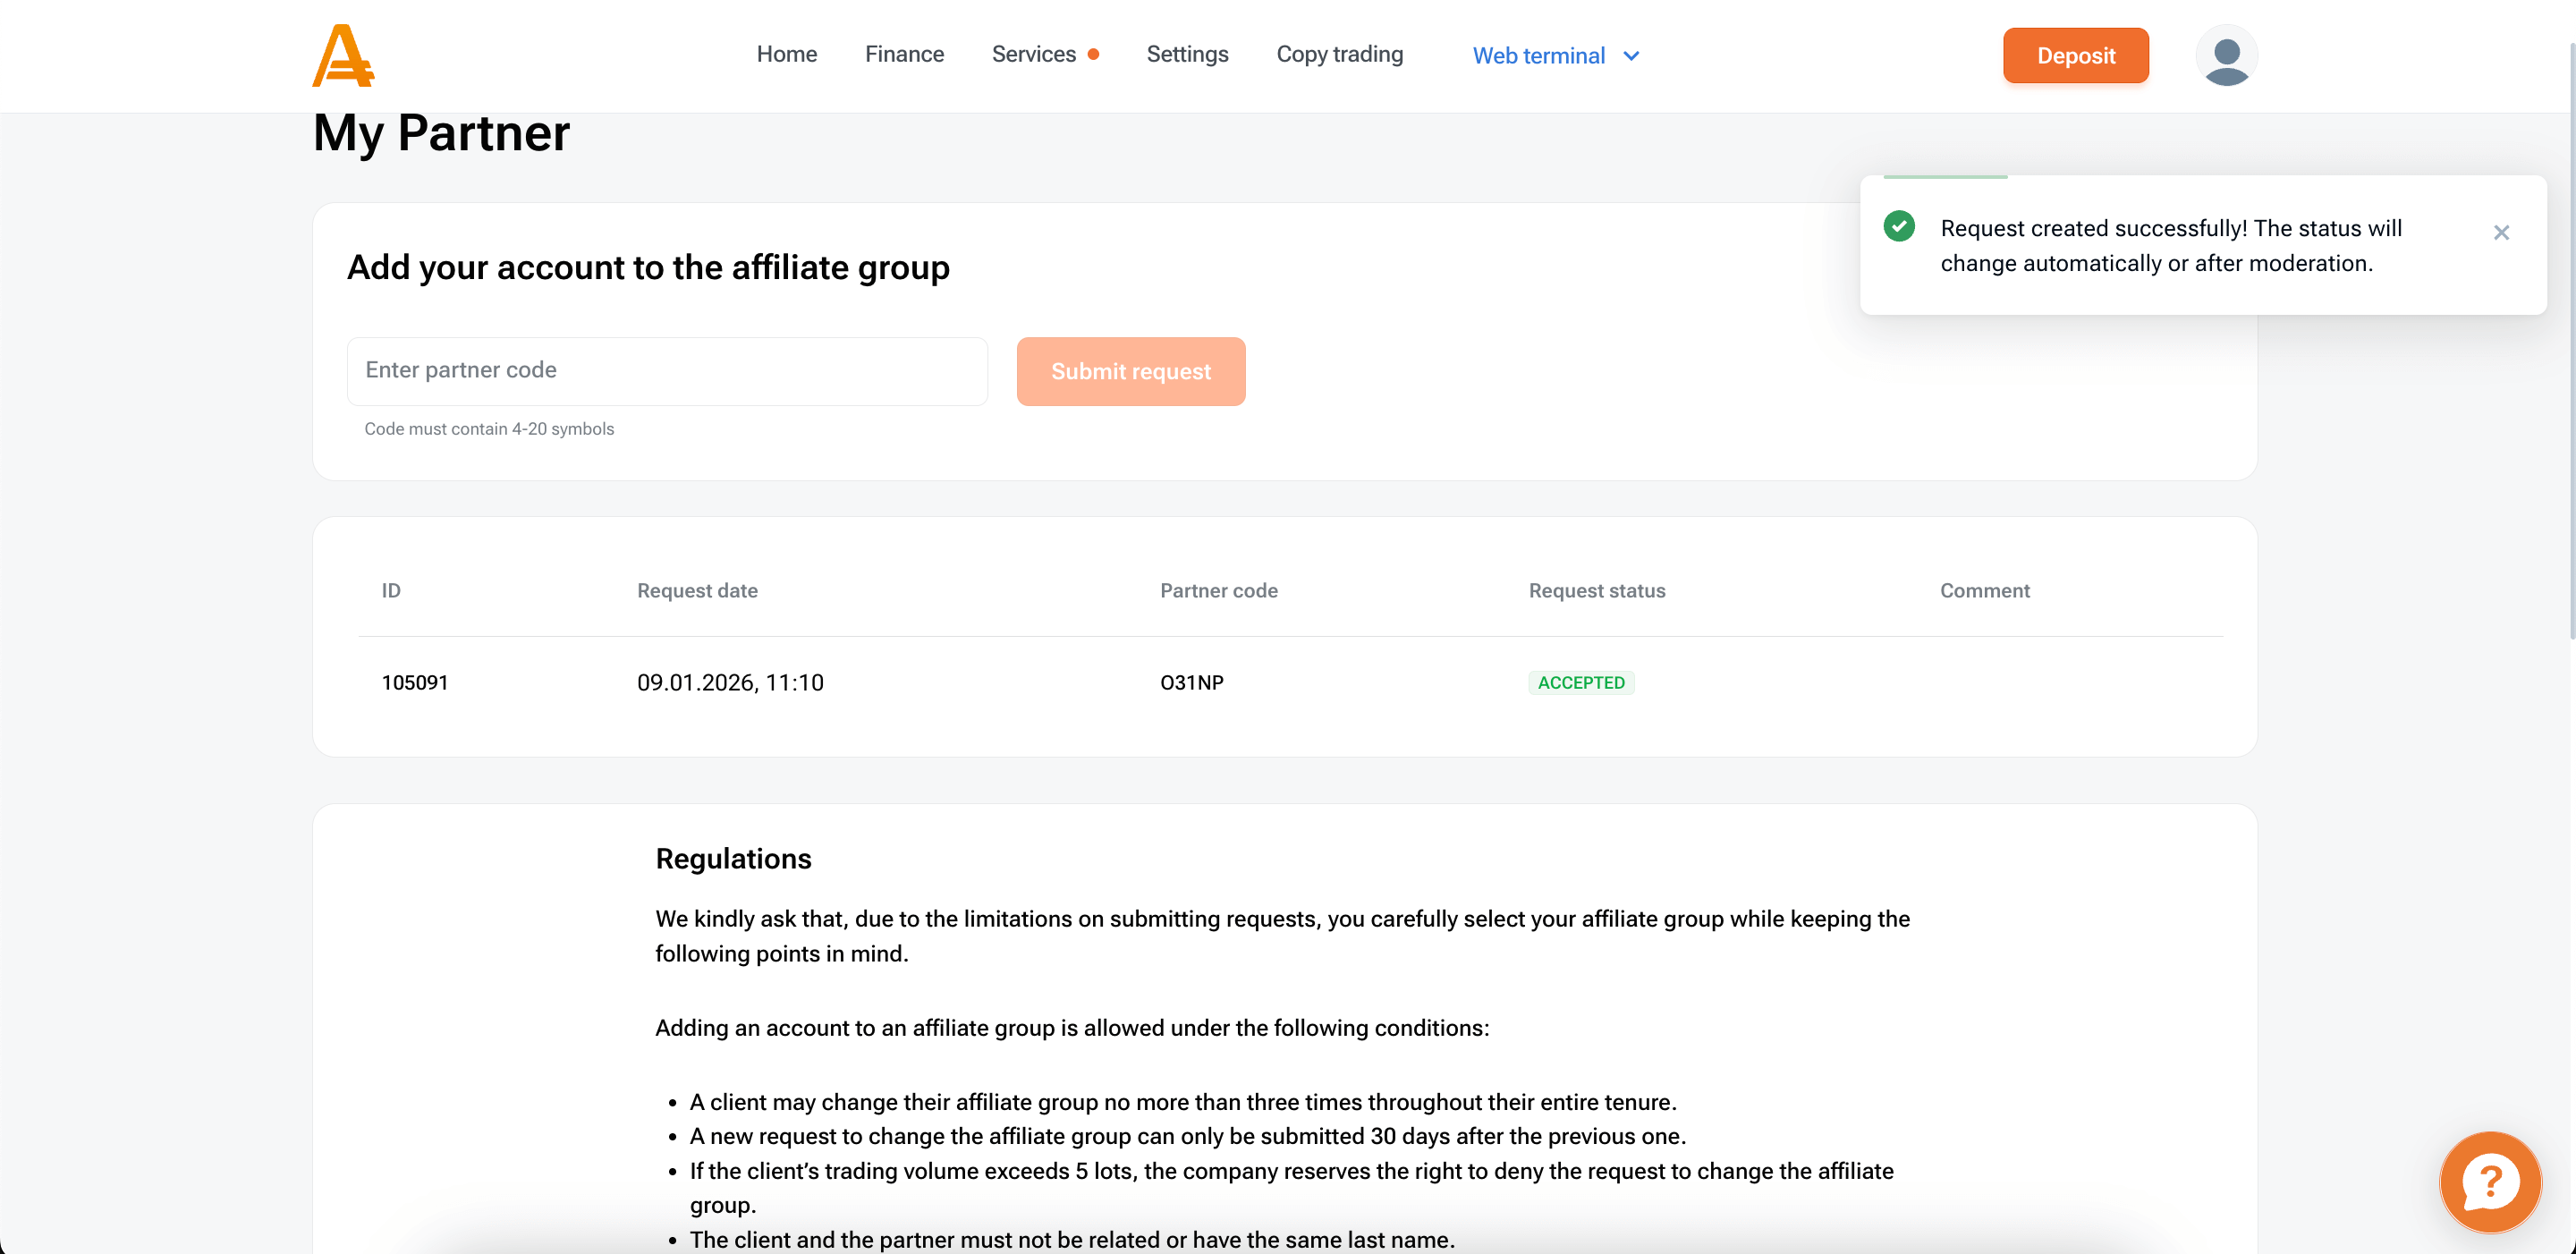Image resolution: width=2576 pixels, height=1254 pixels.
Task: Click the orange Services notification dot
Action: [1094, 55]
